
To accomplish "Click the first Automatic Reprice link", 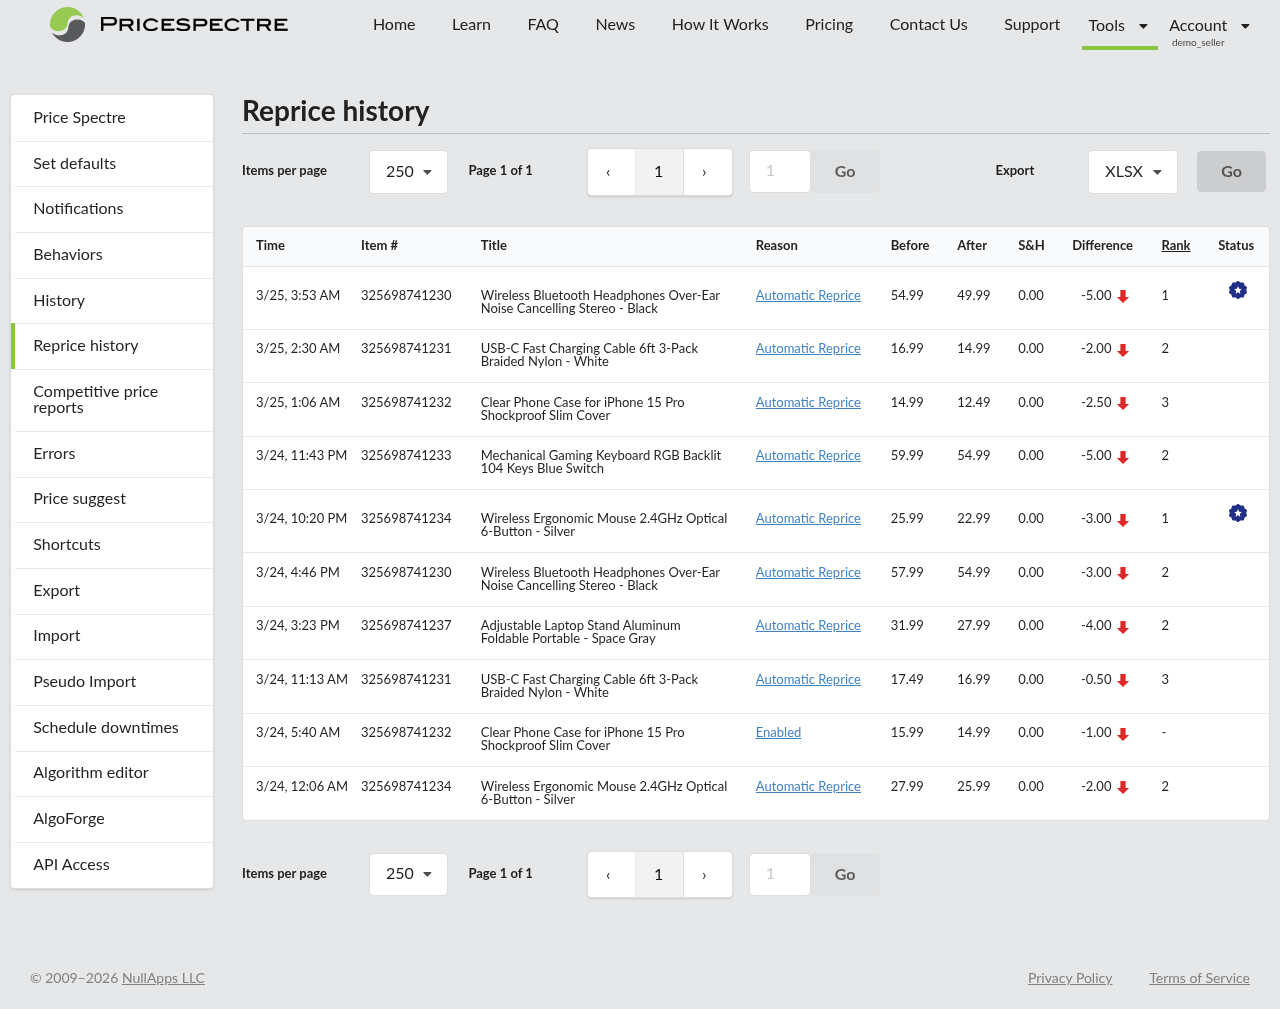I will pos(808,295).
